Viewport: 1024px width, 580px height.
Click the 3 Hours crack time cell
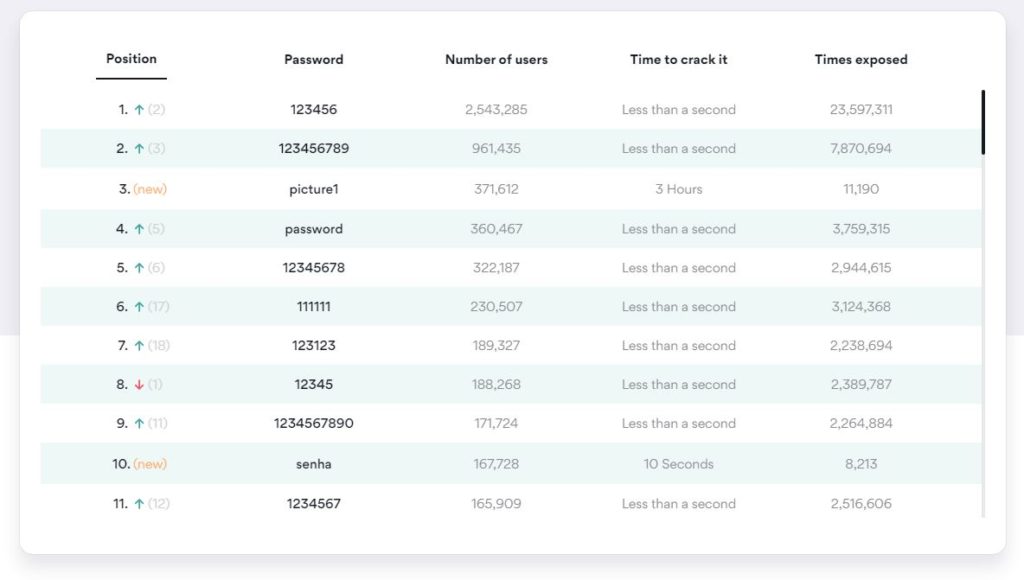(x=678, y=189)
